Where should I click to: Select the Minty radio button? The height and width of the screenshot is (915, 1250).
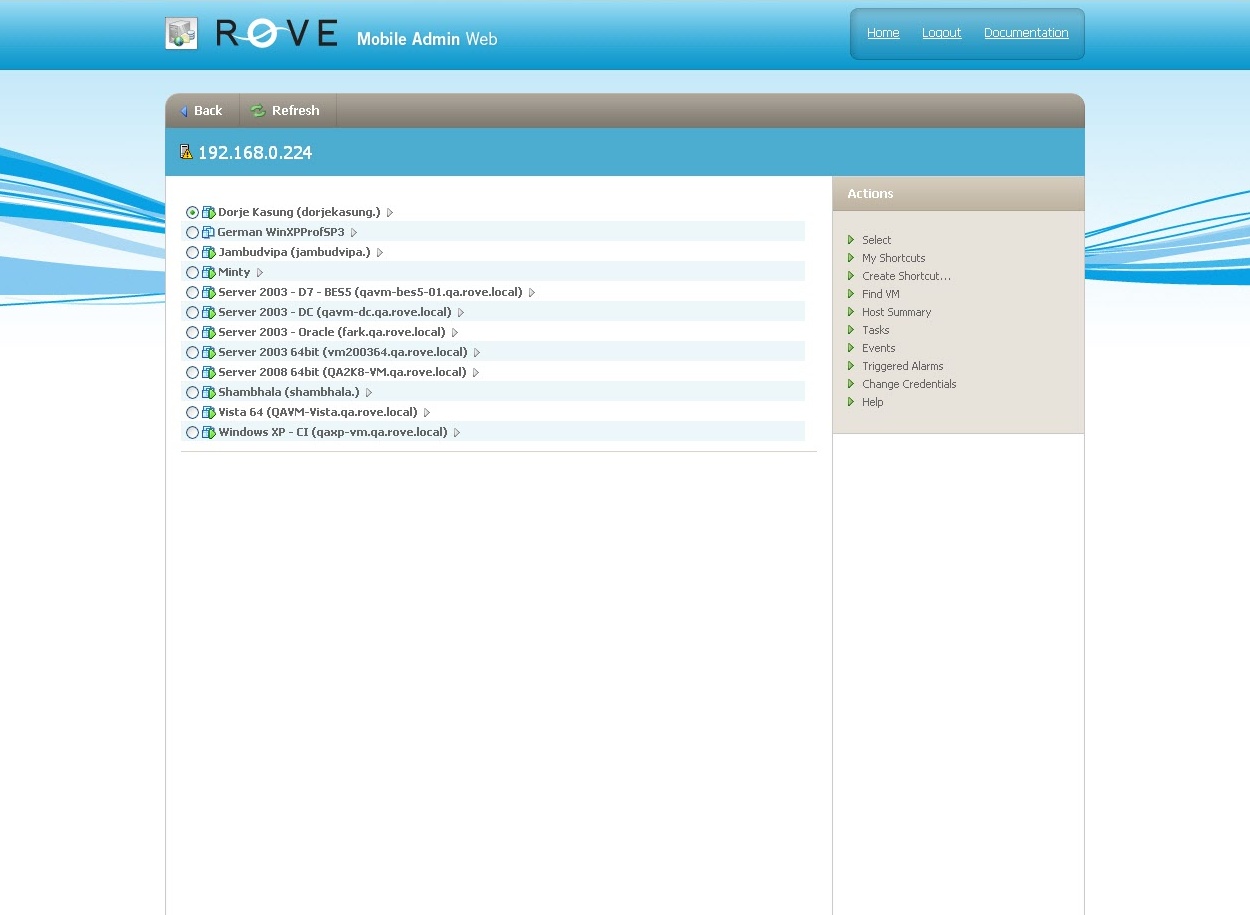click(192, 272)
